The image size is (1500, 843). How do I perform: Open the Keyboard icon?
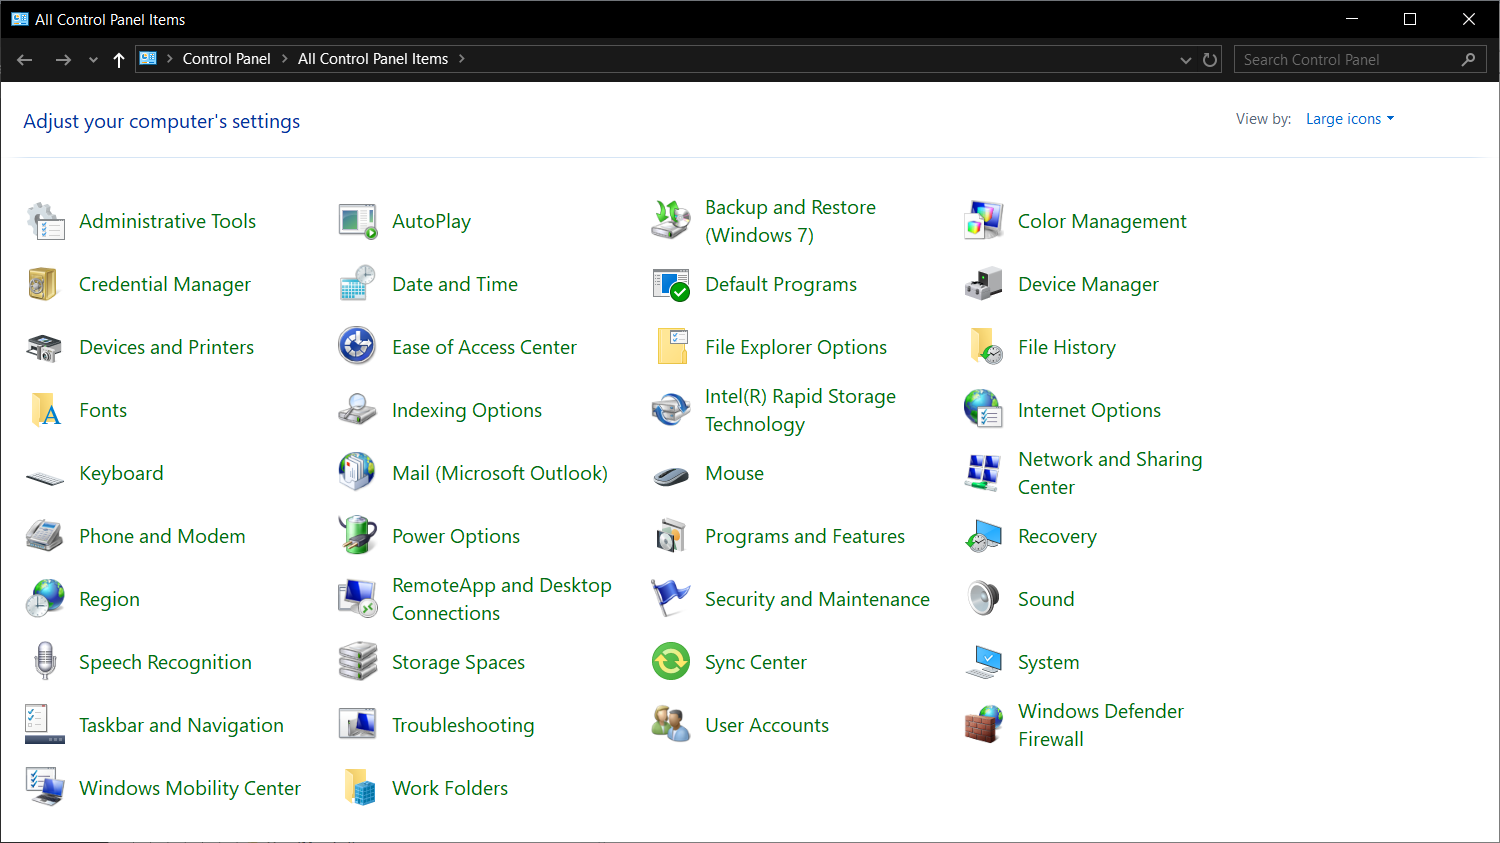point(45,477)
